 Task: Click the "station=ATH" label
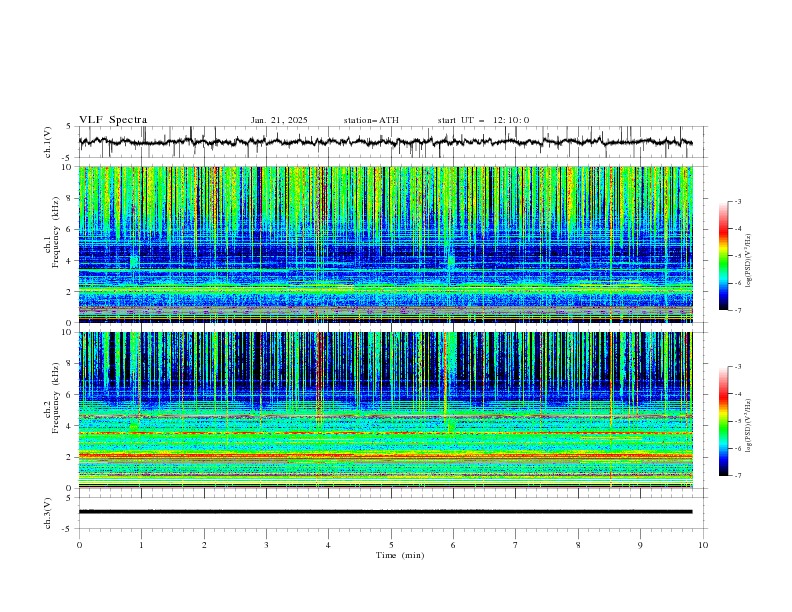click(x=371, y=120)
